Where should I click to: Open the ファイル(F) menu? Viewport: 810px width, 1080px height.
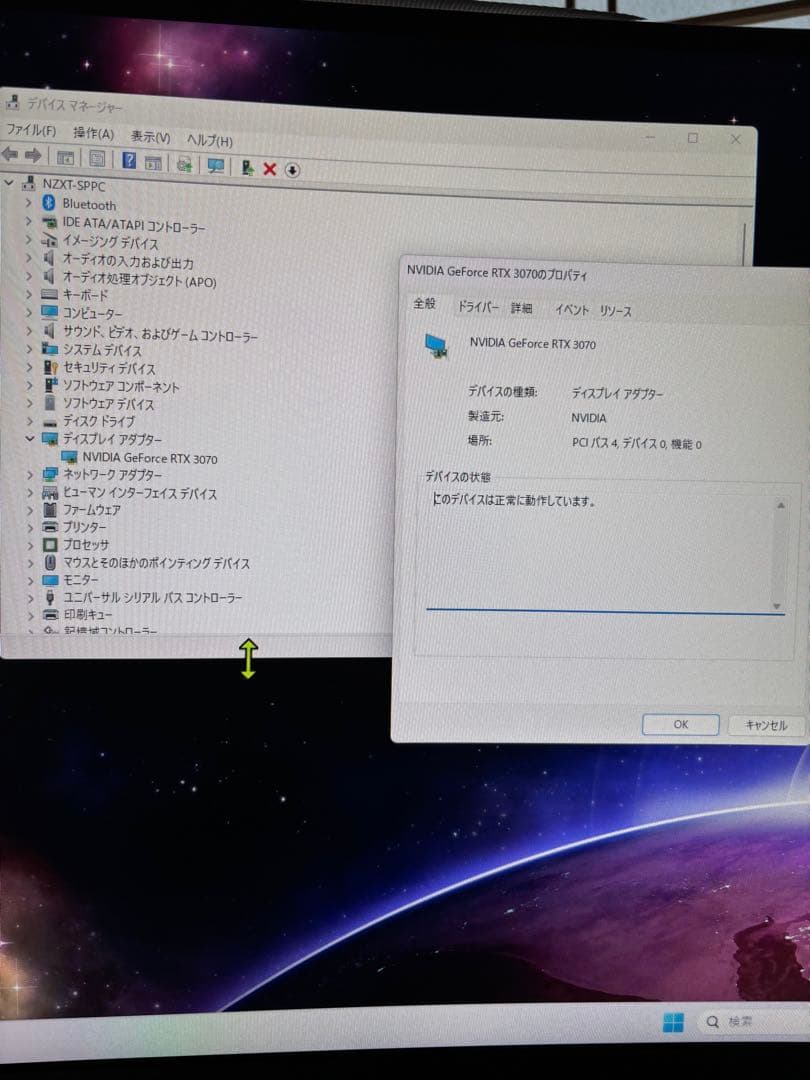point(30,129)
